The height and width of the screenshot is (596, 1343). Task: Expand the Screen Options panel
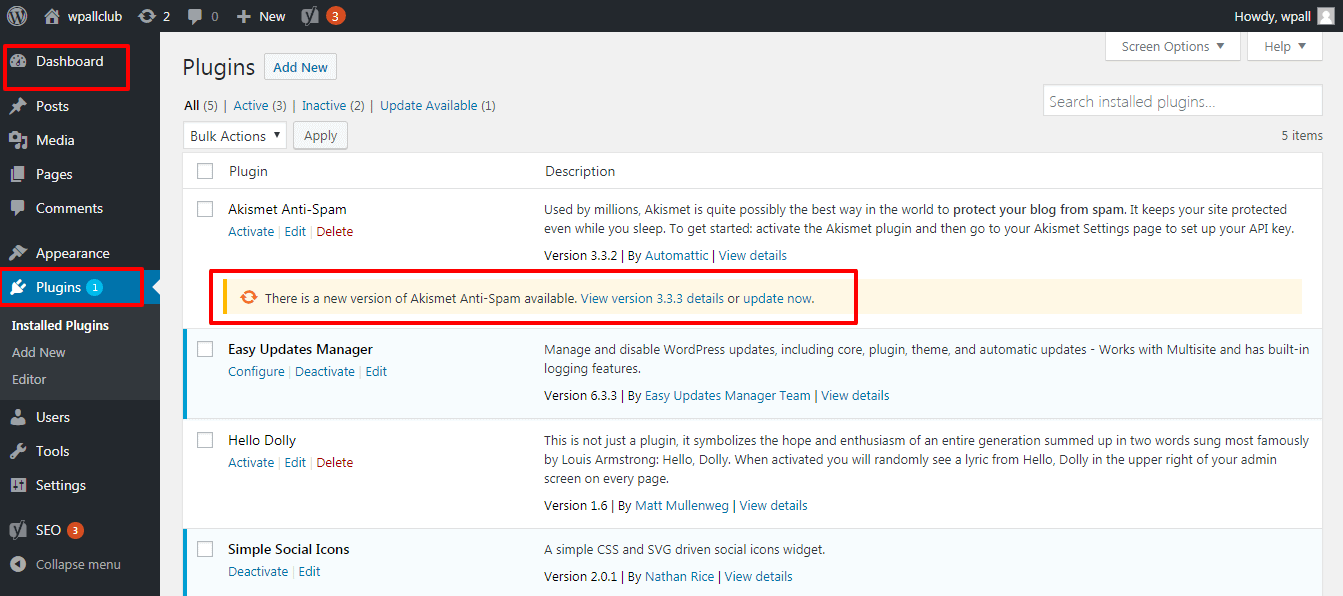1173,46
